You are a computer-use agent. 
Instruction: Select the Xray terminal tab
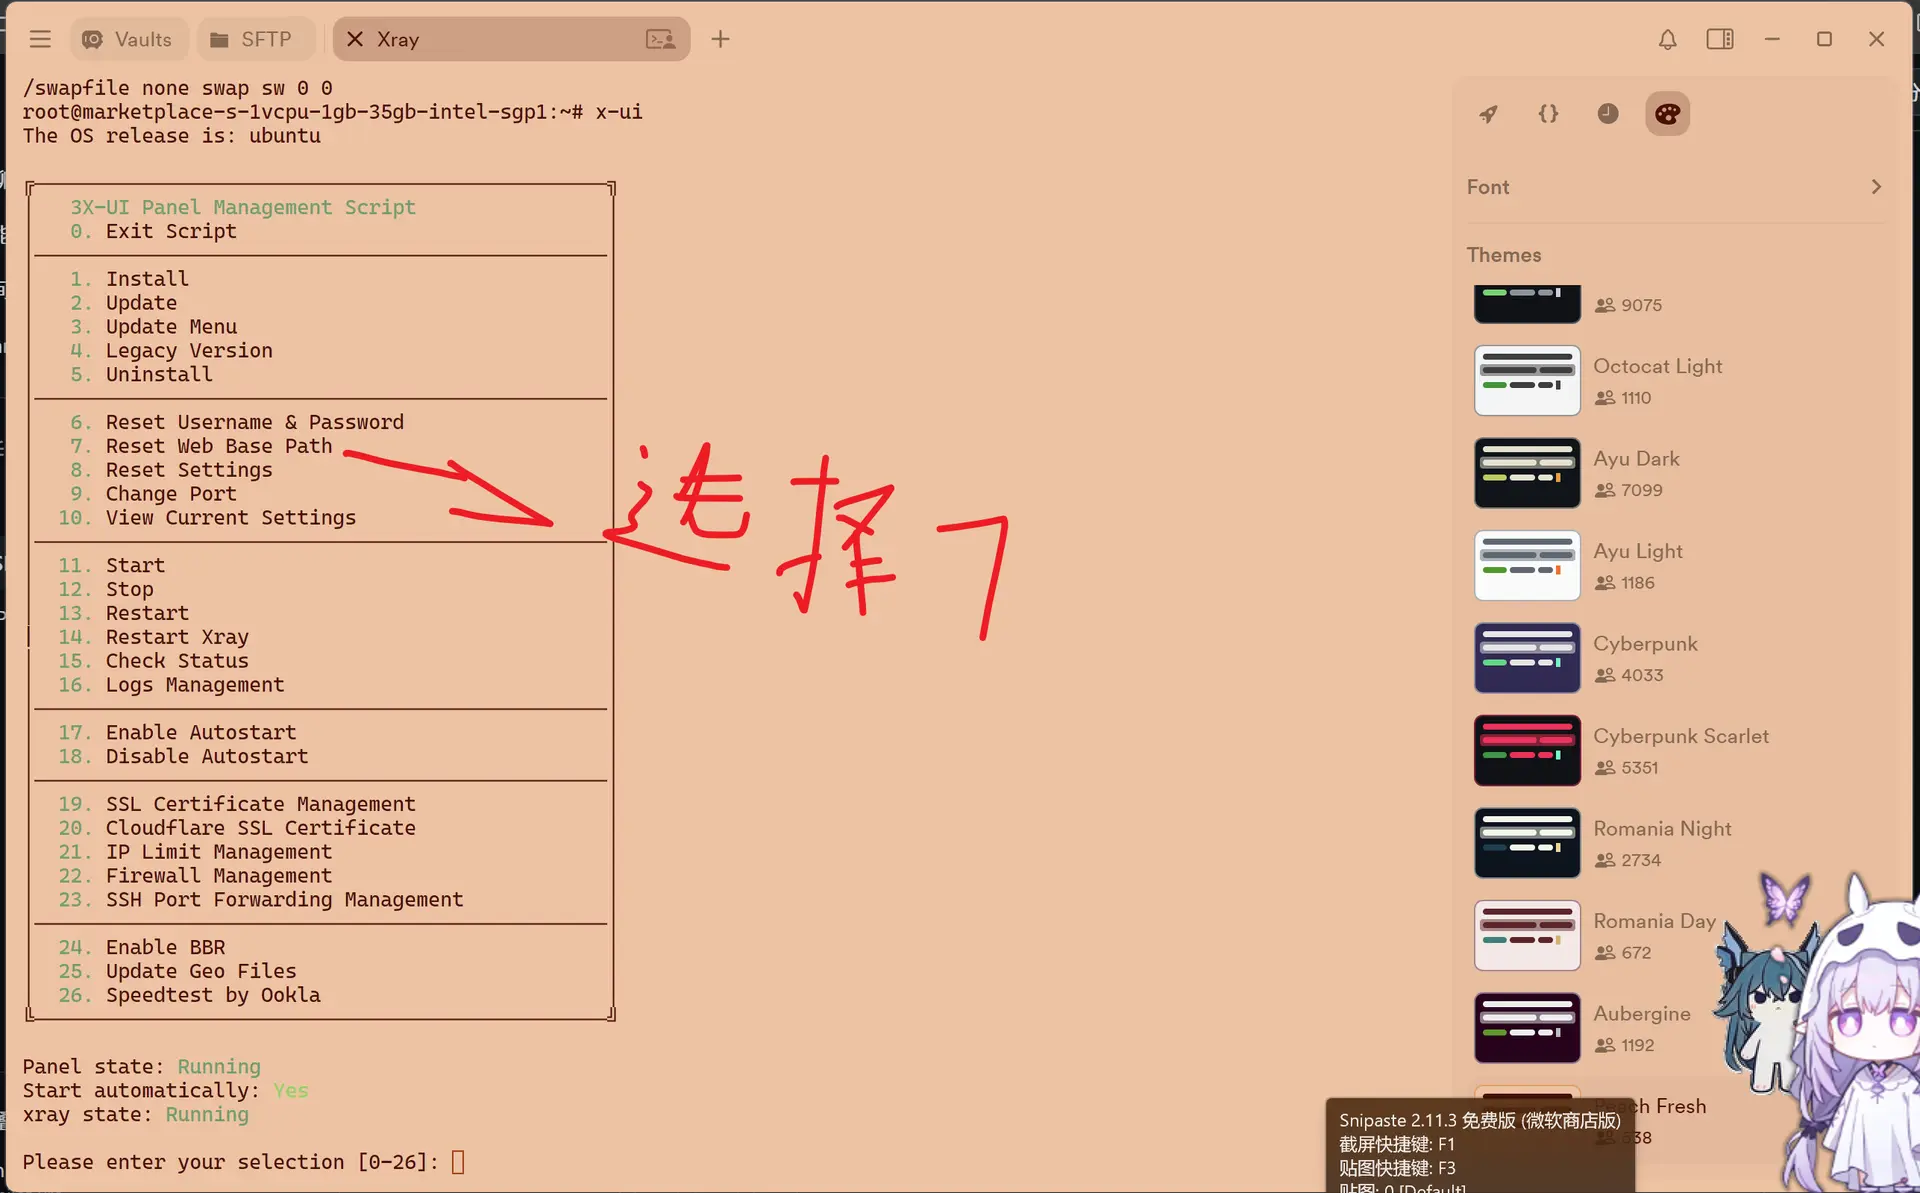pos(510,39)
